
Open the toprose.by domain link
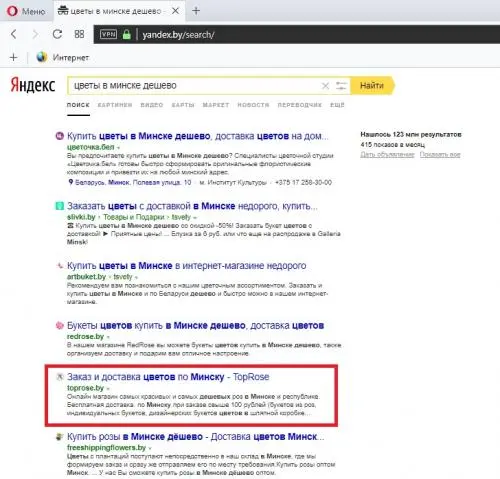point(85,388)
